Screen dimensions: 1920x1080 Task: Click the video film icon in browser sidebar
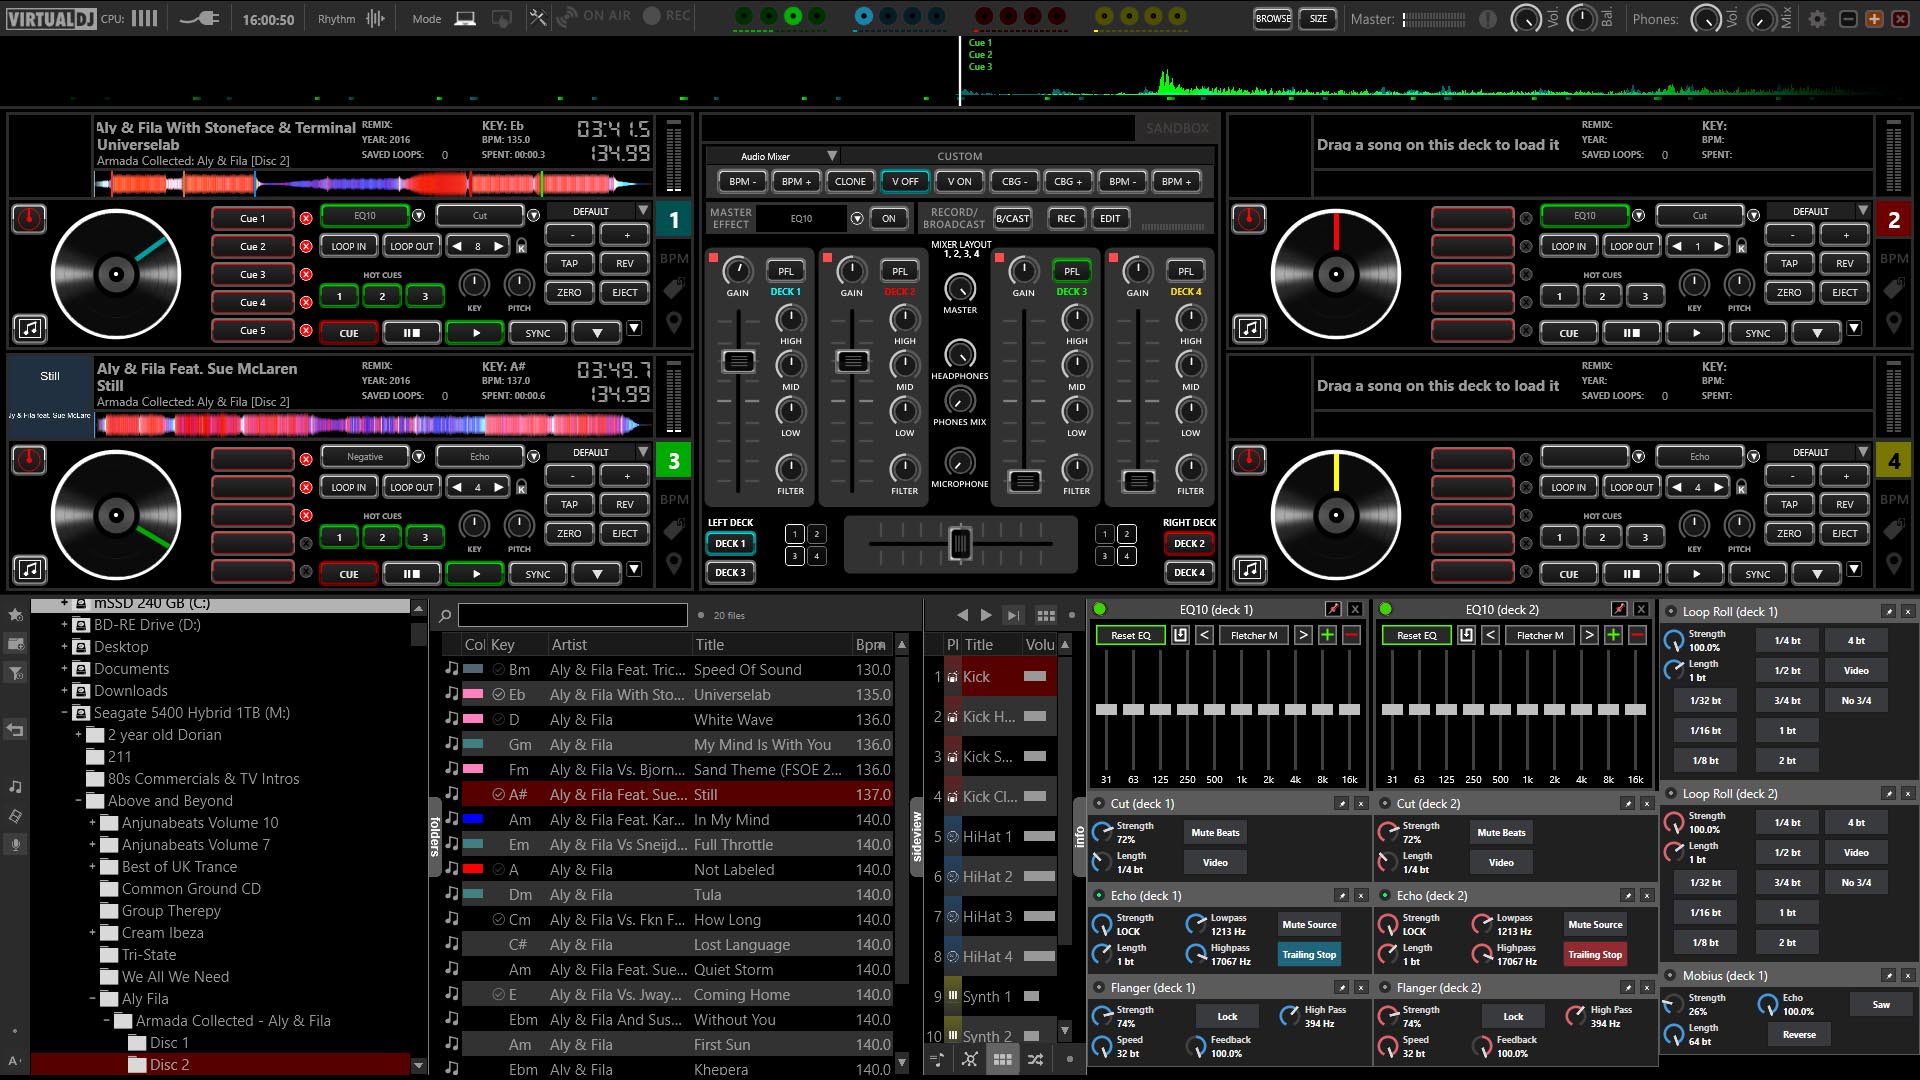point(15,816)
